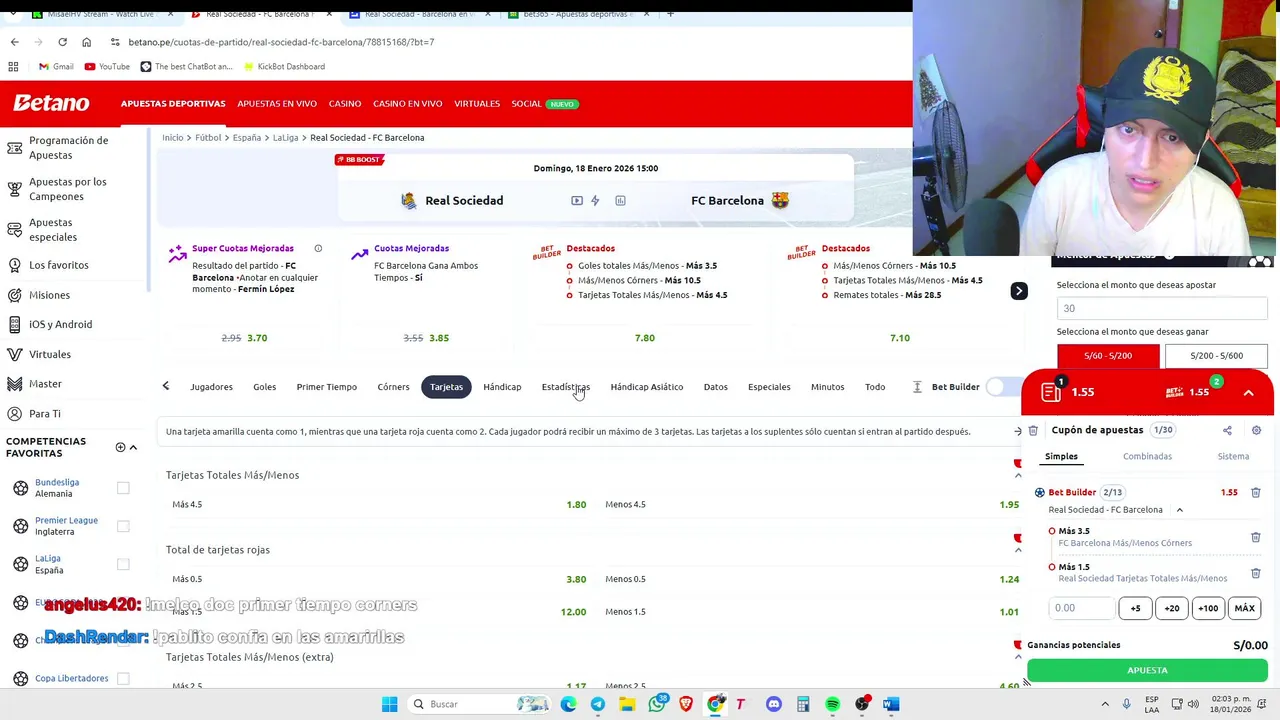Show hidden system tray icons
Viewport: 1280px width, 720px height.
(1105, 704)
